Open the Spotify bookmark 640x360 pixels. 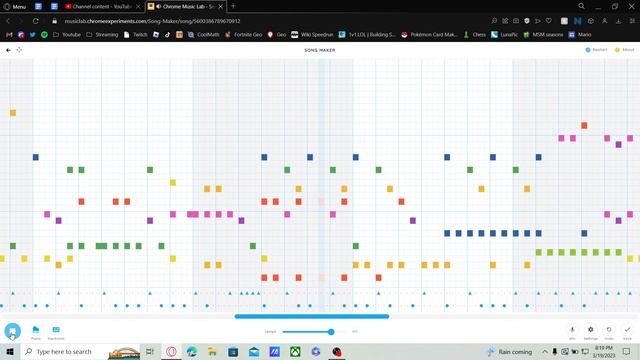(x=44, y=35)
